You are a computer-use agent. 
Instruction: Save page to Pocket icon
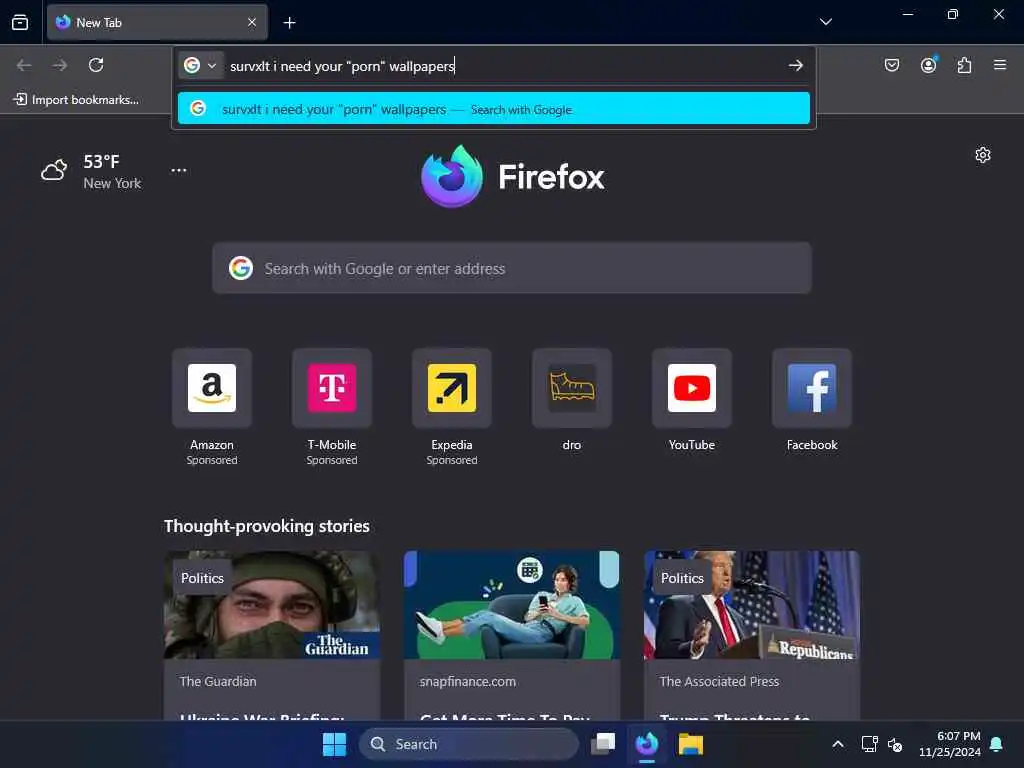(x=891, y=65)
